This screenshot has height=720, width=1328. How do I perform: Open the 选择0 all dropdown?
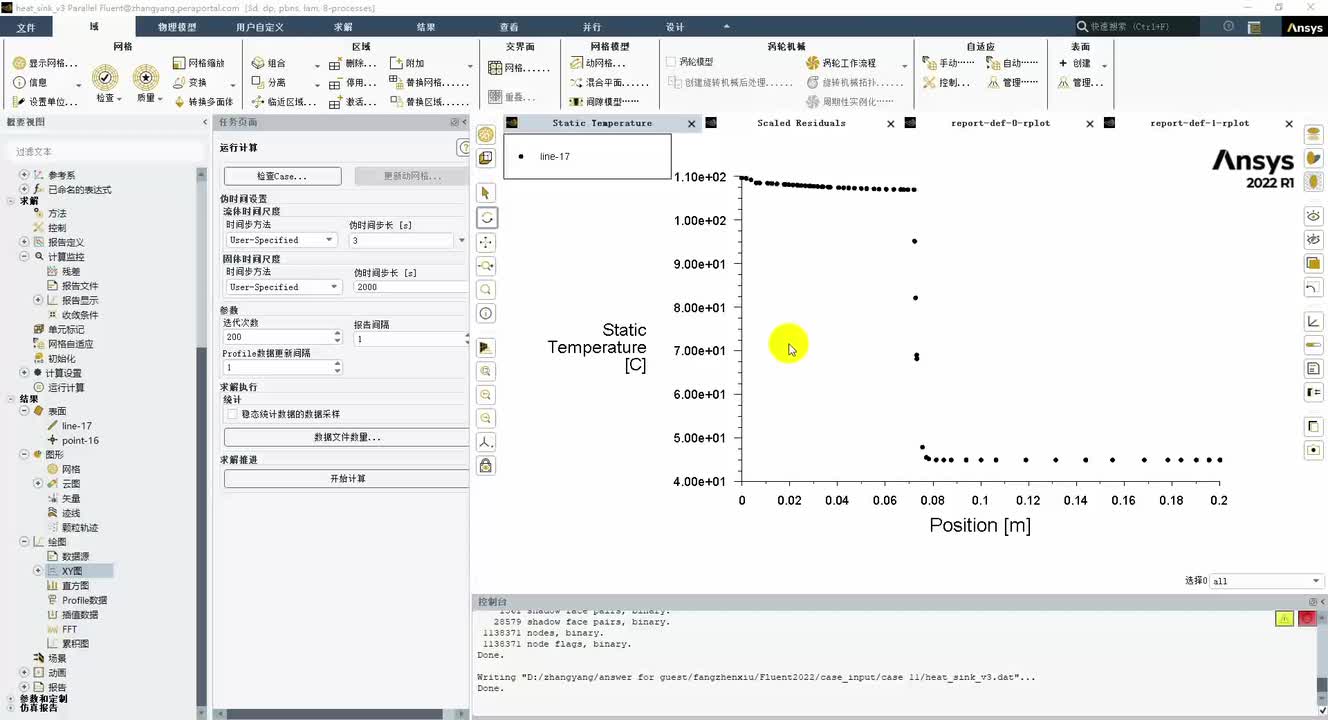[1267, 581]
